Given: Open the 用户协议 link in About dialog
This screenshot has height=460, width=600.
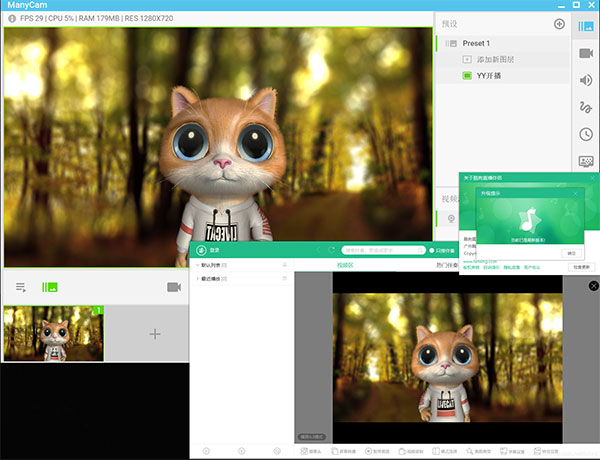Looking at the screenshot, I should [x=532, y=268].
